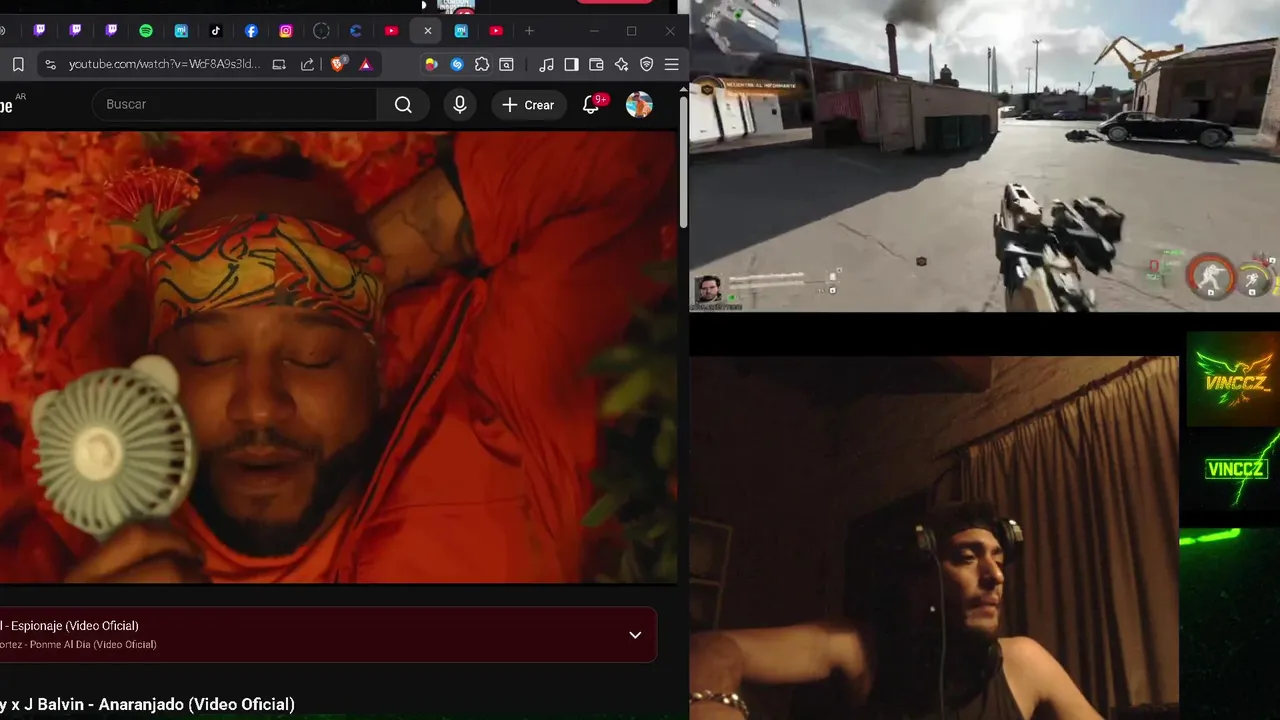This screenshot has height=720, width=1280.
Task: Open YouTube notifications bell
Action: tap(591, 104)
